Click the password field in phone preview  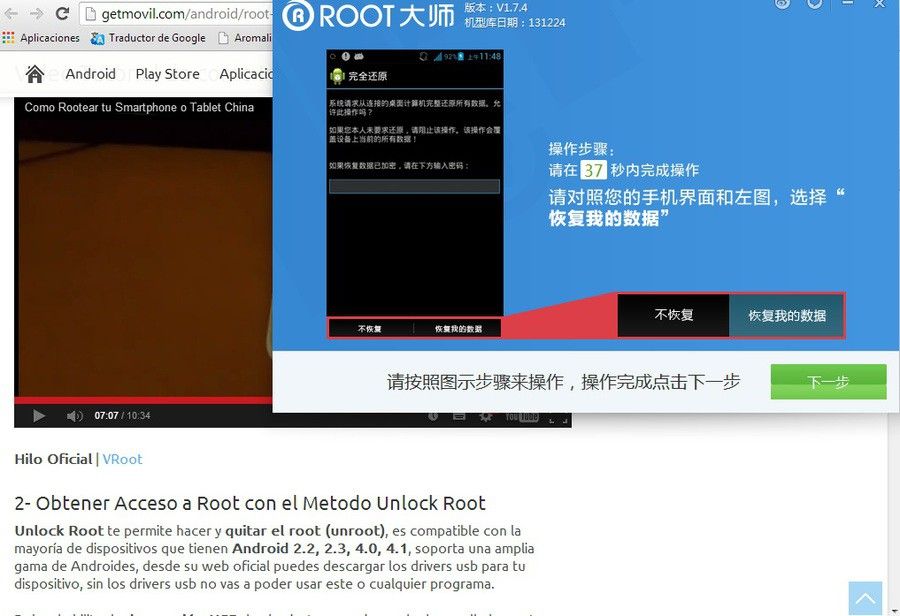[414, 186]
